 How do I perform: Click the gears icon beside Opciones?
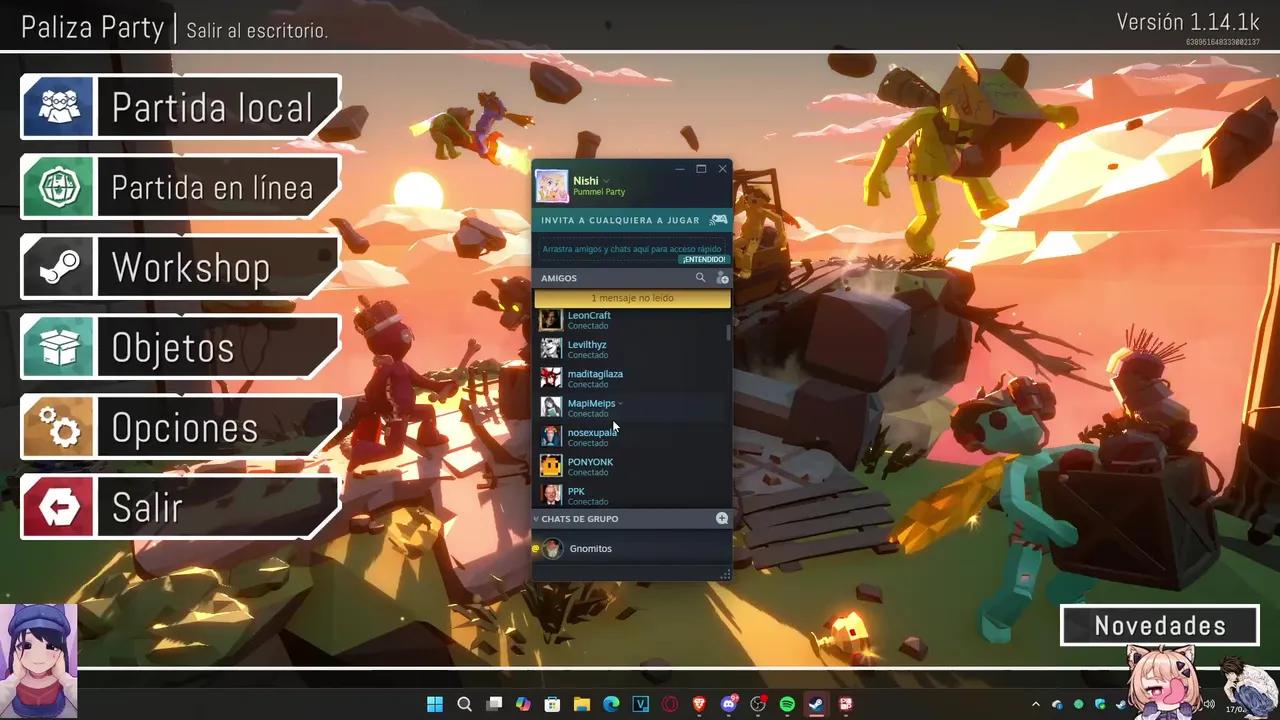pos(59,427)
